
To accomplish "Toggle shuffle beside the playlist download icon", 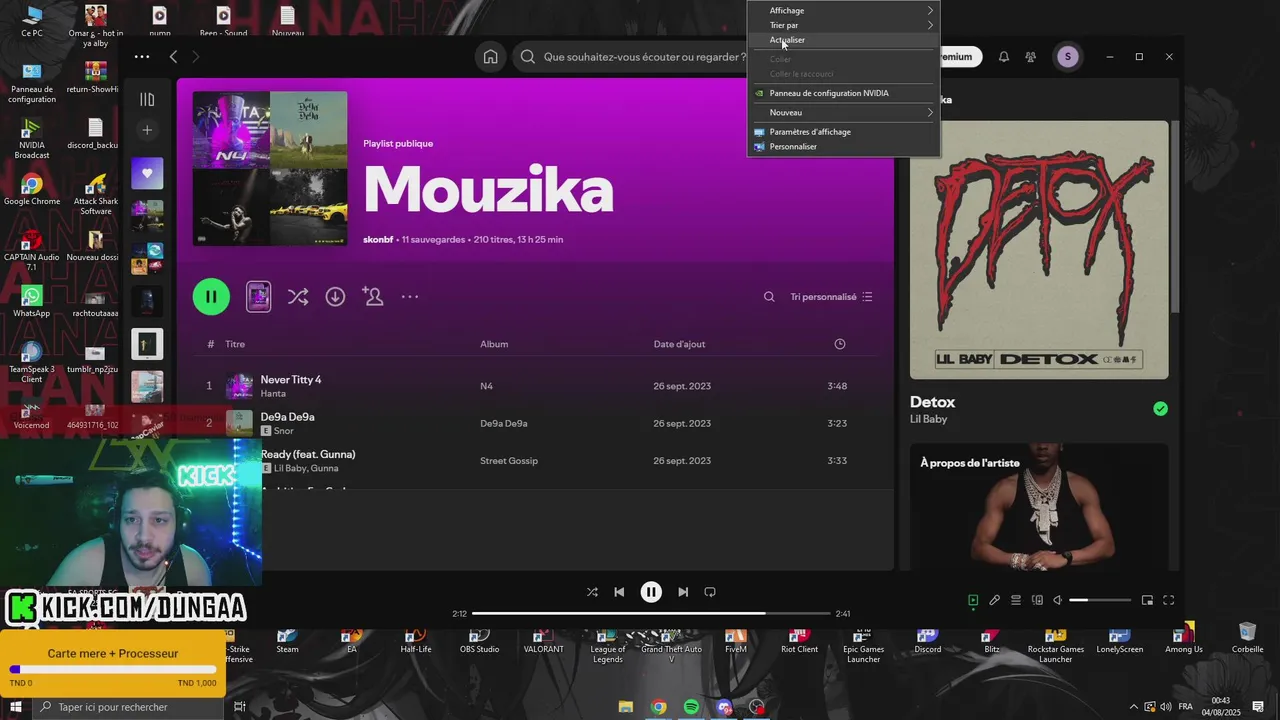I will (x=298, y=297).
